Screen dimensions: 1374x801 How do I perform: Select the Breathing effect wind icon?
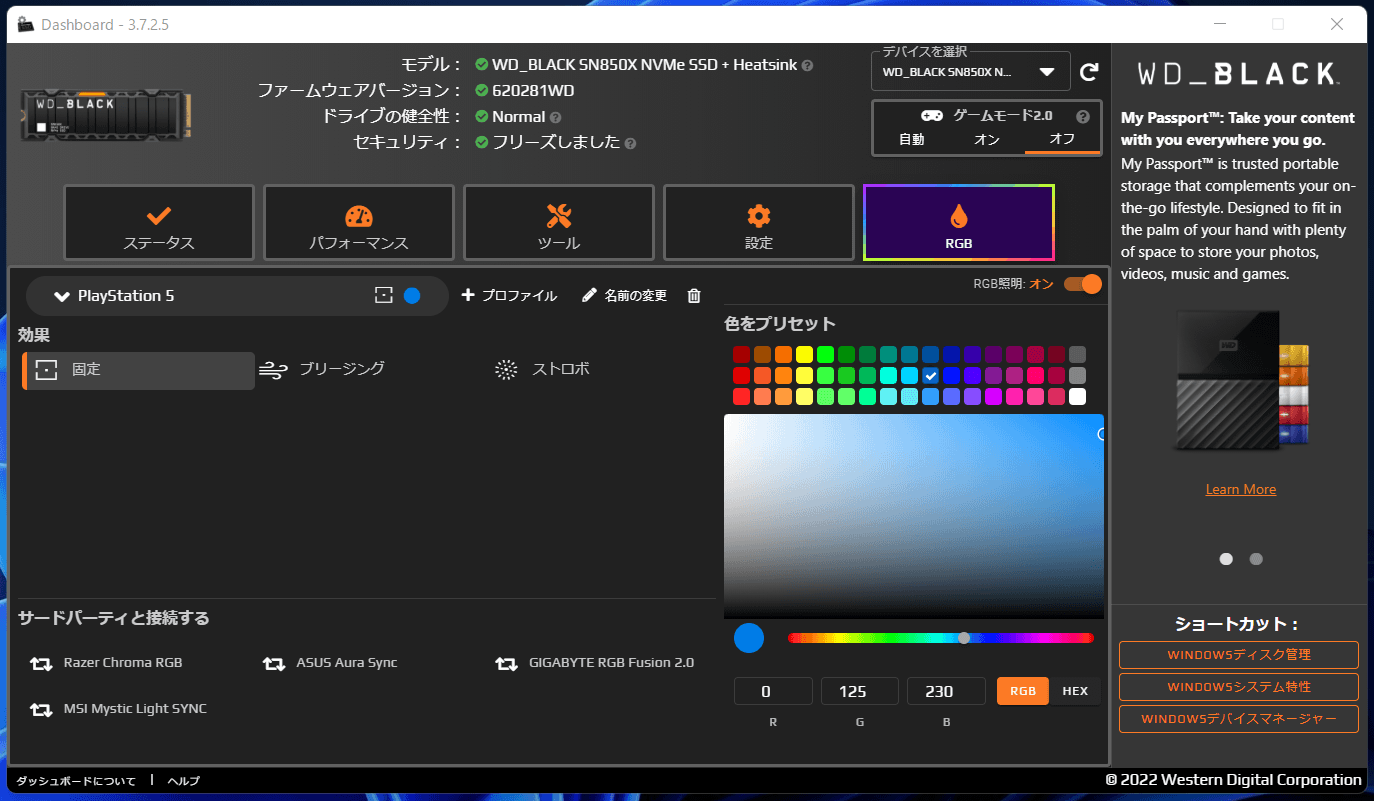(x=273, y=370)
